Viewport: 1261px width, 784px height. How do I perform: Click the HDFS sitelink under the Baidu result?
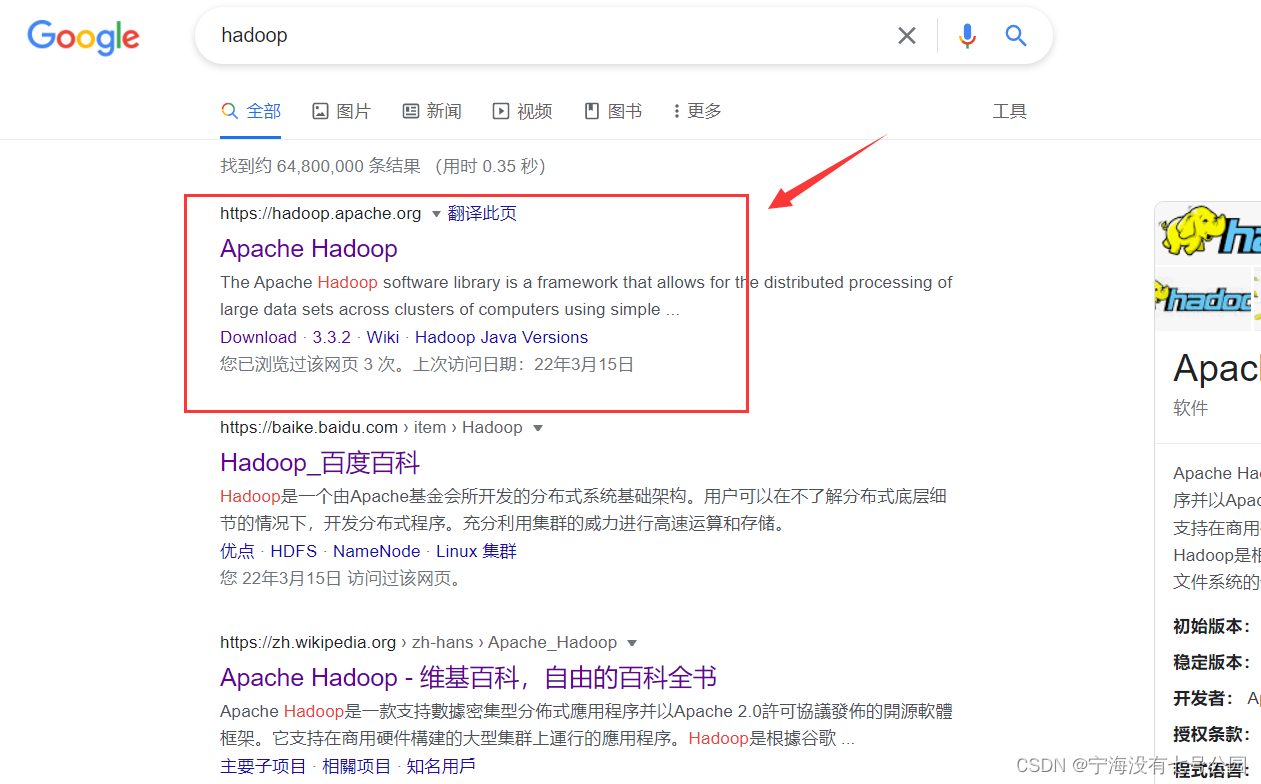tap(293, 551)
